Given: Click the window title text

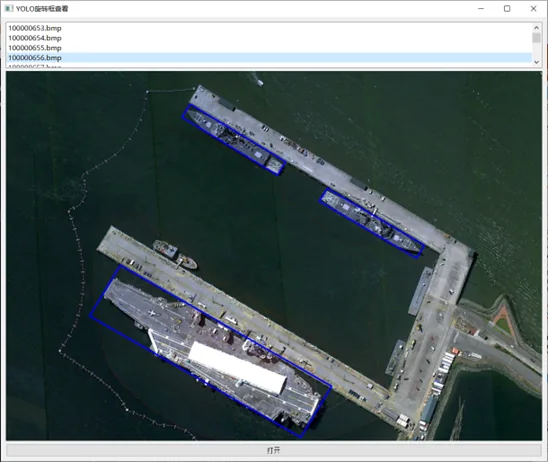Looking at the screenshot, I should click(x=42, y=9).
